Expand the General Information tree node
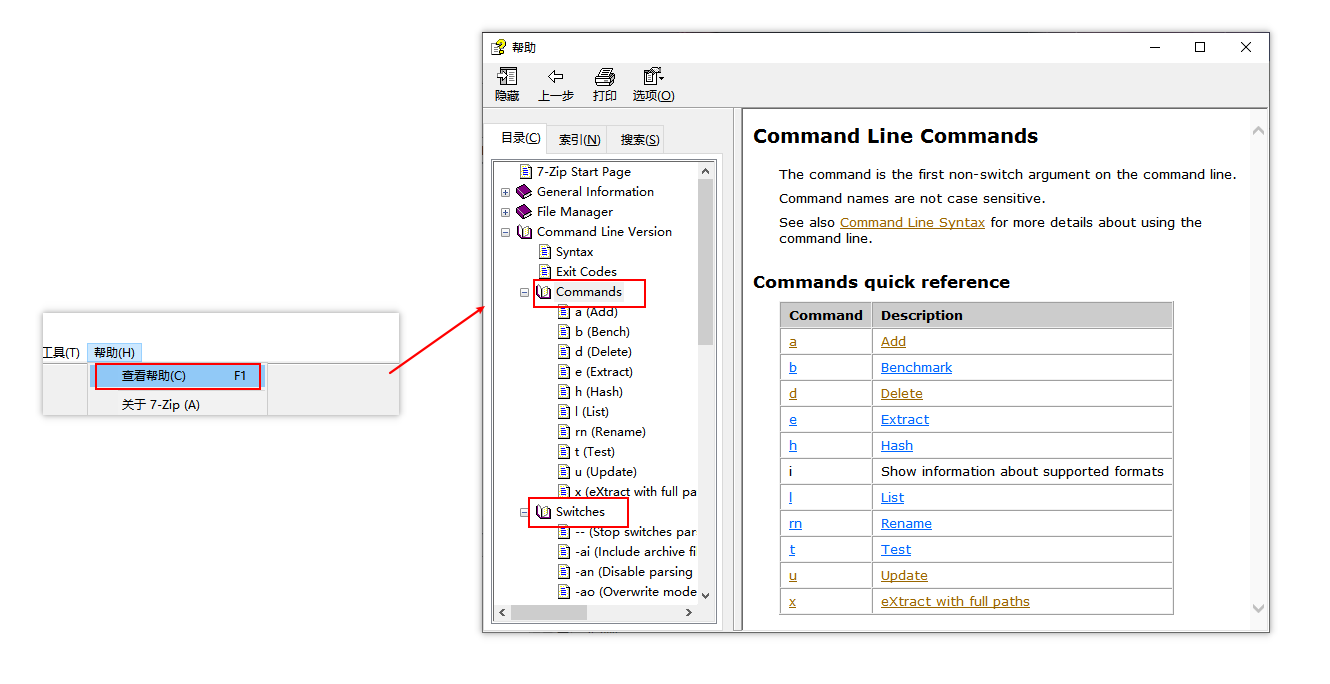Image resolution: width=1330 pixels, height=684 pixels. [x=505, y=192]
